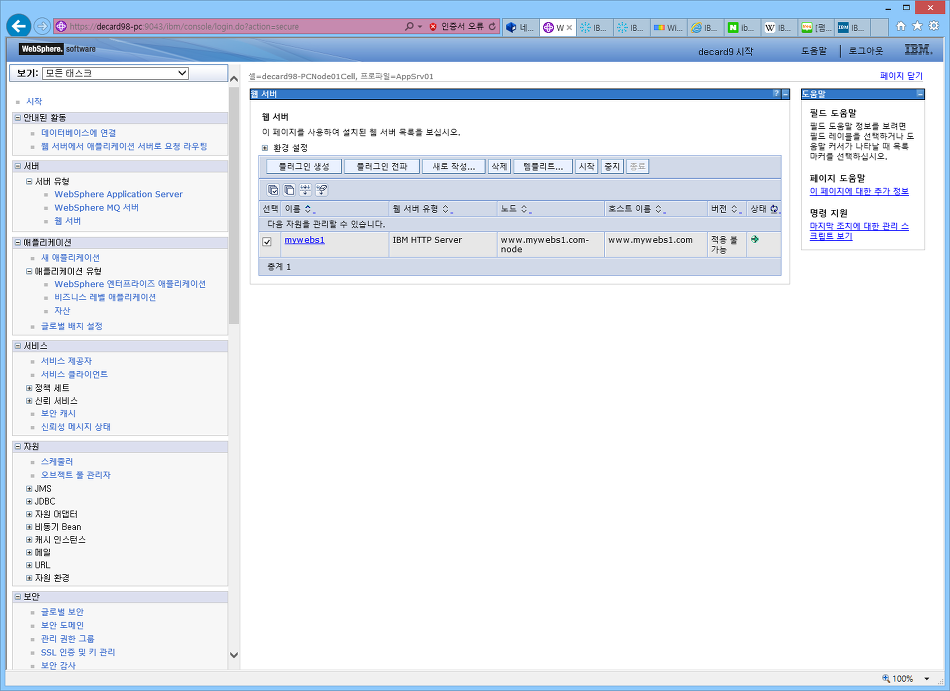Click the 템플리트... button

coord(543,167)
